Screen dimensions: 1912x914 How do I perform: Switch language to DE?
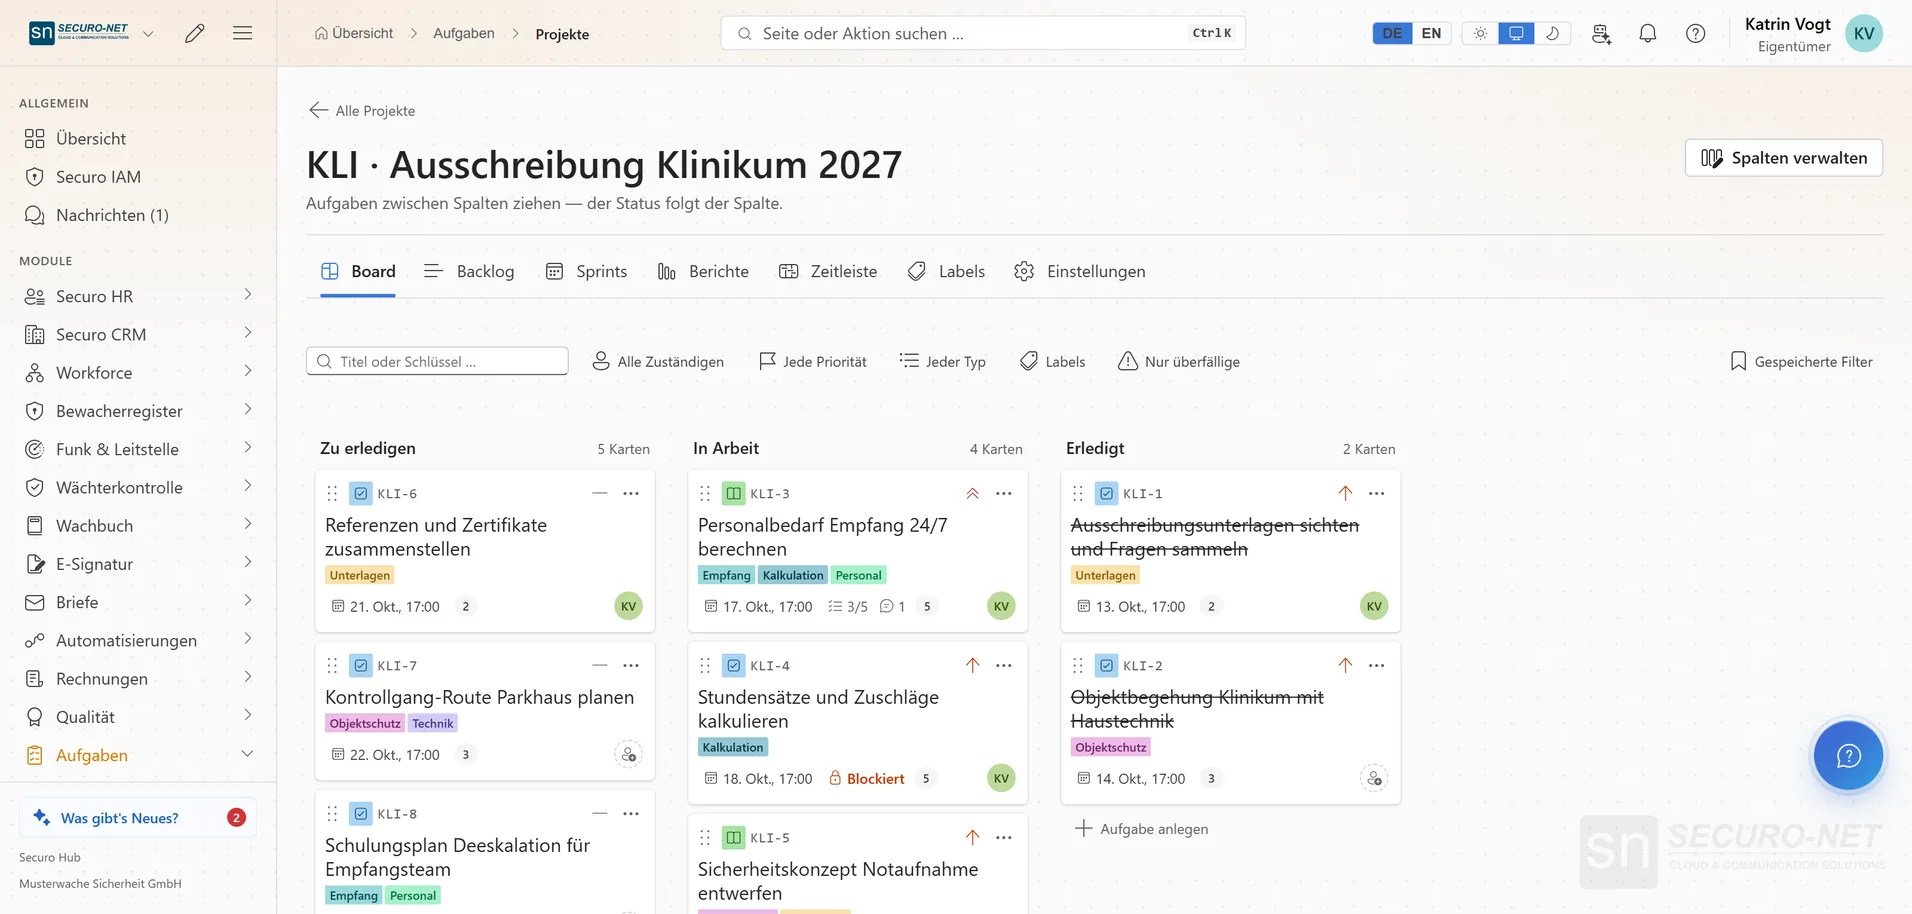[x=1392, y=33]
